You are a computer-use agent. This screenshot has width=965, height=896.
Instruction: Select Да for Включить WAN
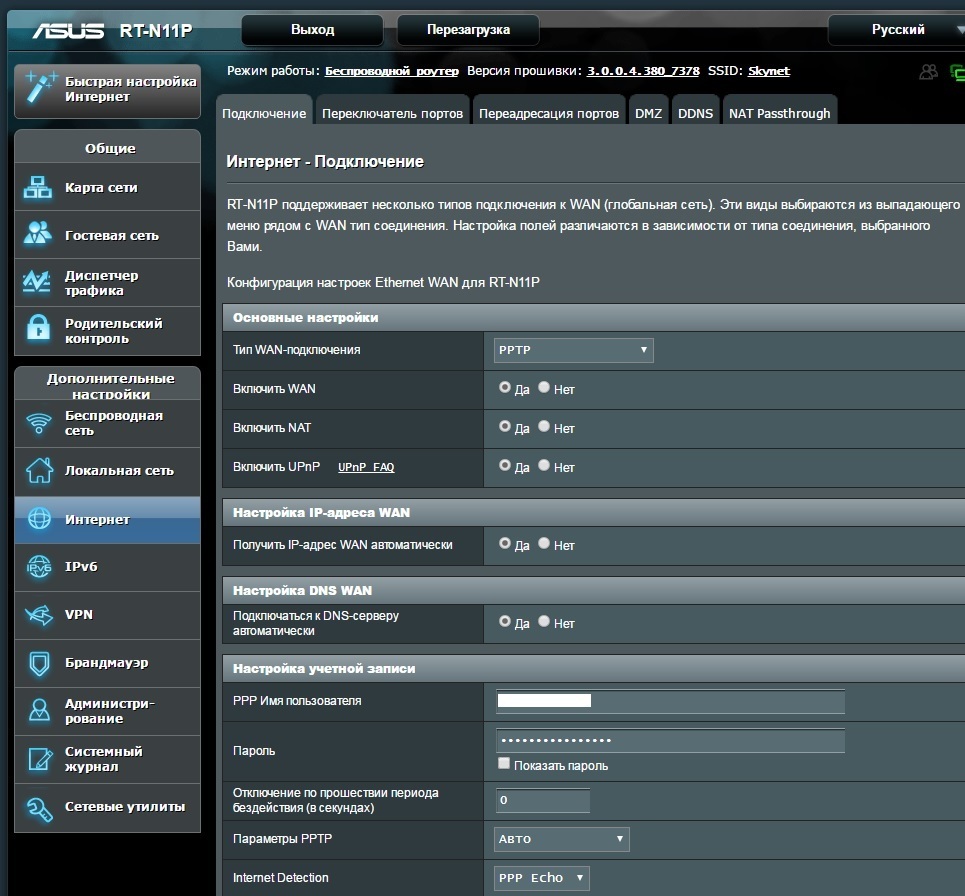click(x=505, y=387)
